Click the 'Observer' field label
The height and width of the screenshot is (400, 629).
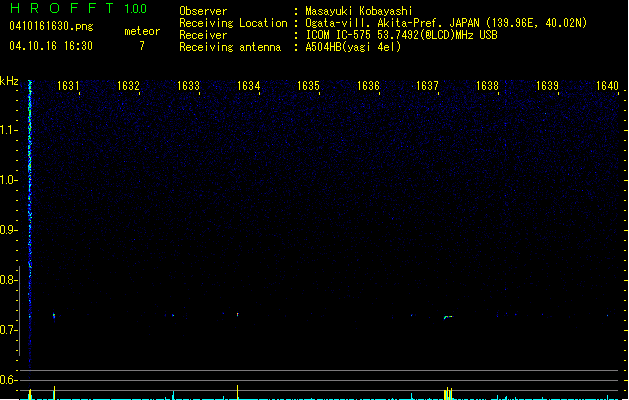coord(203,11)
